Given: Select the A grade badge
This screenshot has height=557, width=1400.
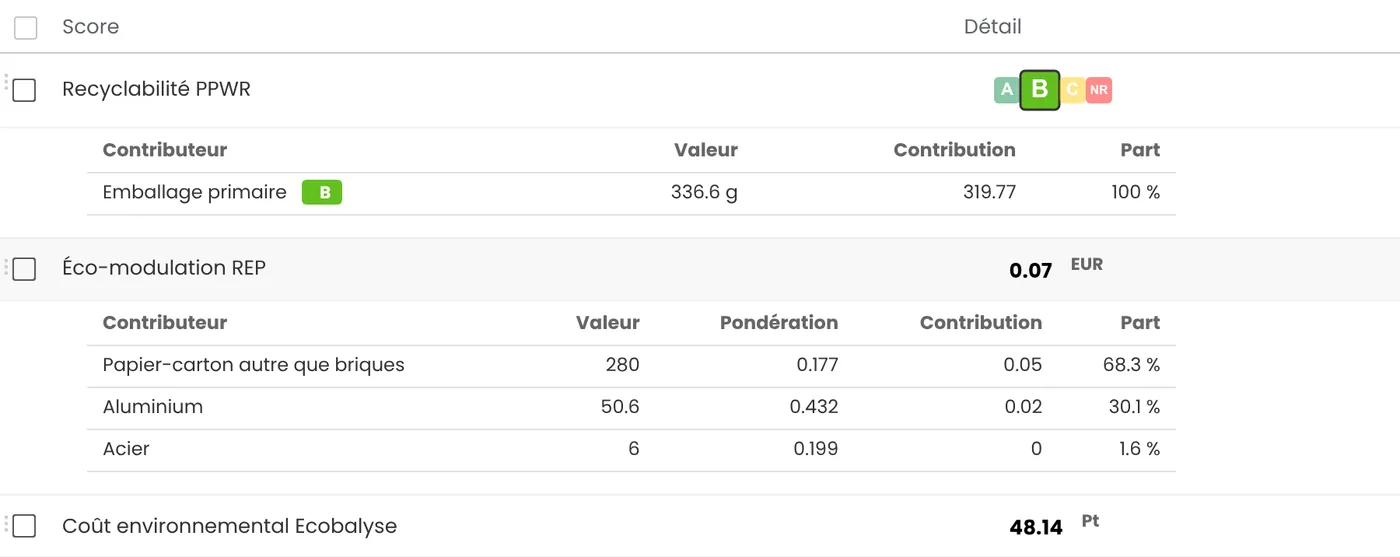Looking at the screenshot, I should click(1006, 90).
